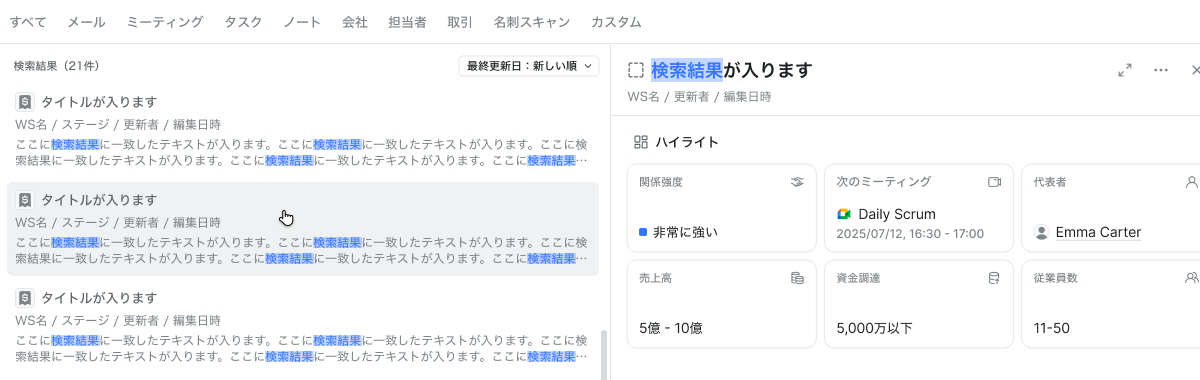This screenshot has height=380, width=1200.
Task: Open the カスタム tab
Action: [616, 22]
